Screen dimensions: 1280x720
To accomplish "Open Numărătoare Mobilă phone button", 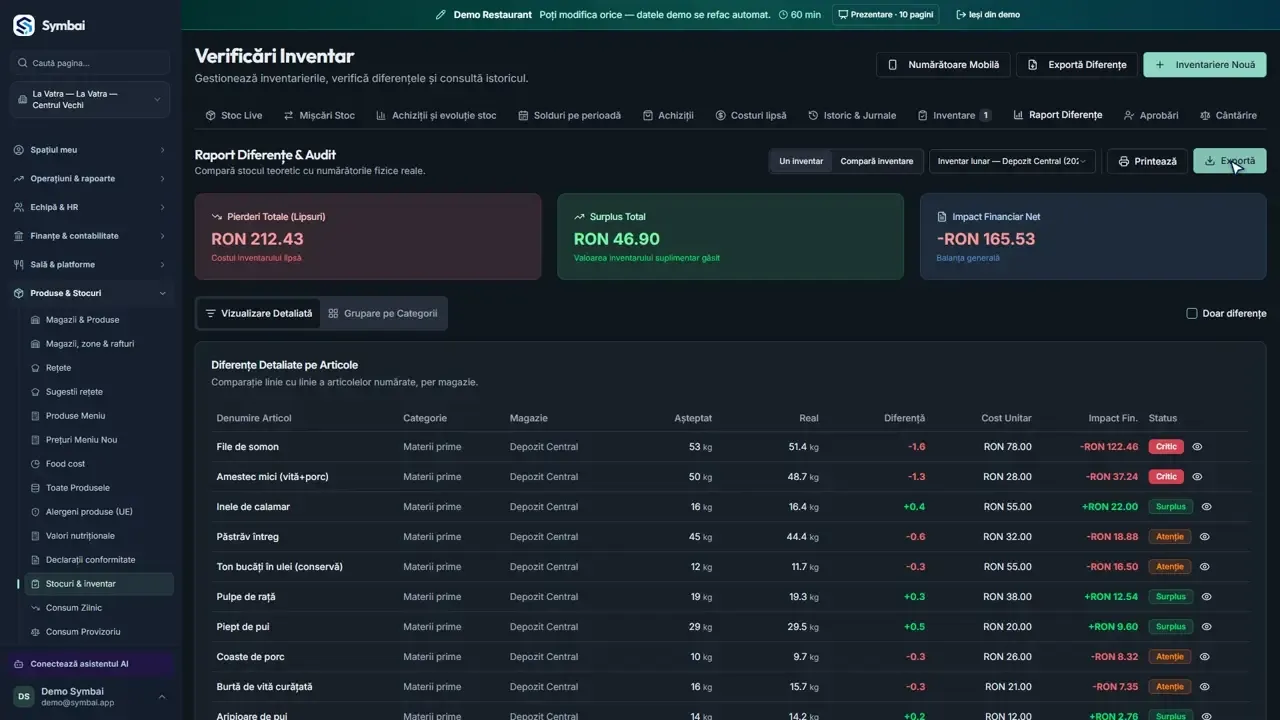I will point(944,65).
